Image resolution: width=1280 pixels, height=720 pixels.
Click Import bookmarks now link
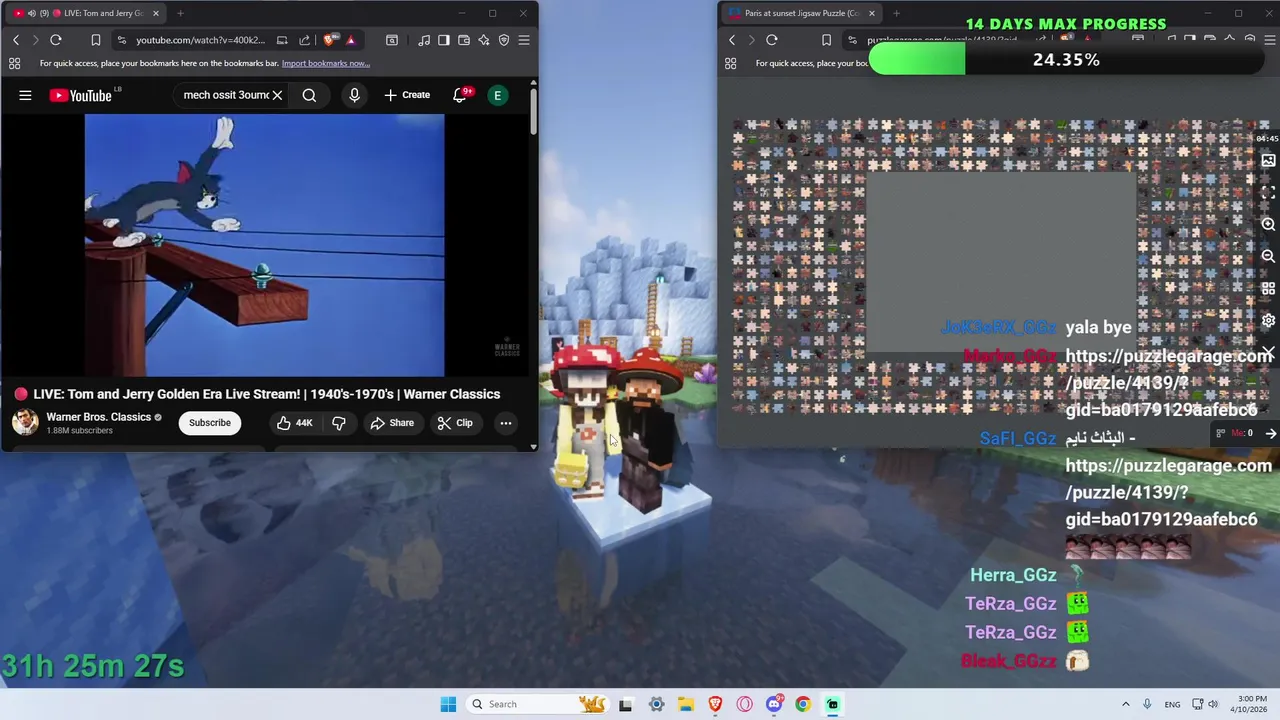[325, 63]
